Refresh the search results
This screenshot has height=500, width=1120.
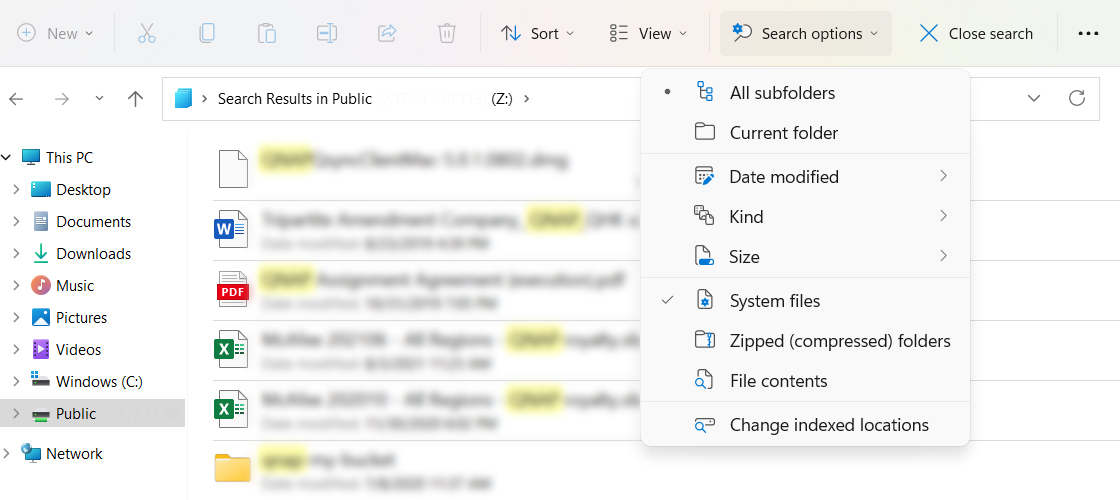1077,98
